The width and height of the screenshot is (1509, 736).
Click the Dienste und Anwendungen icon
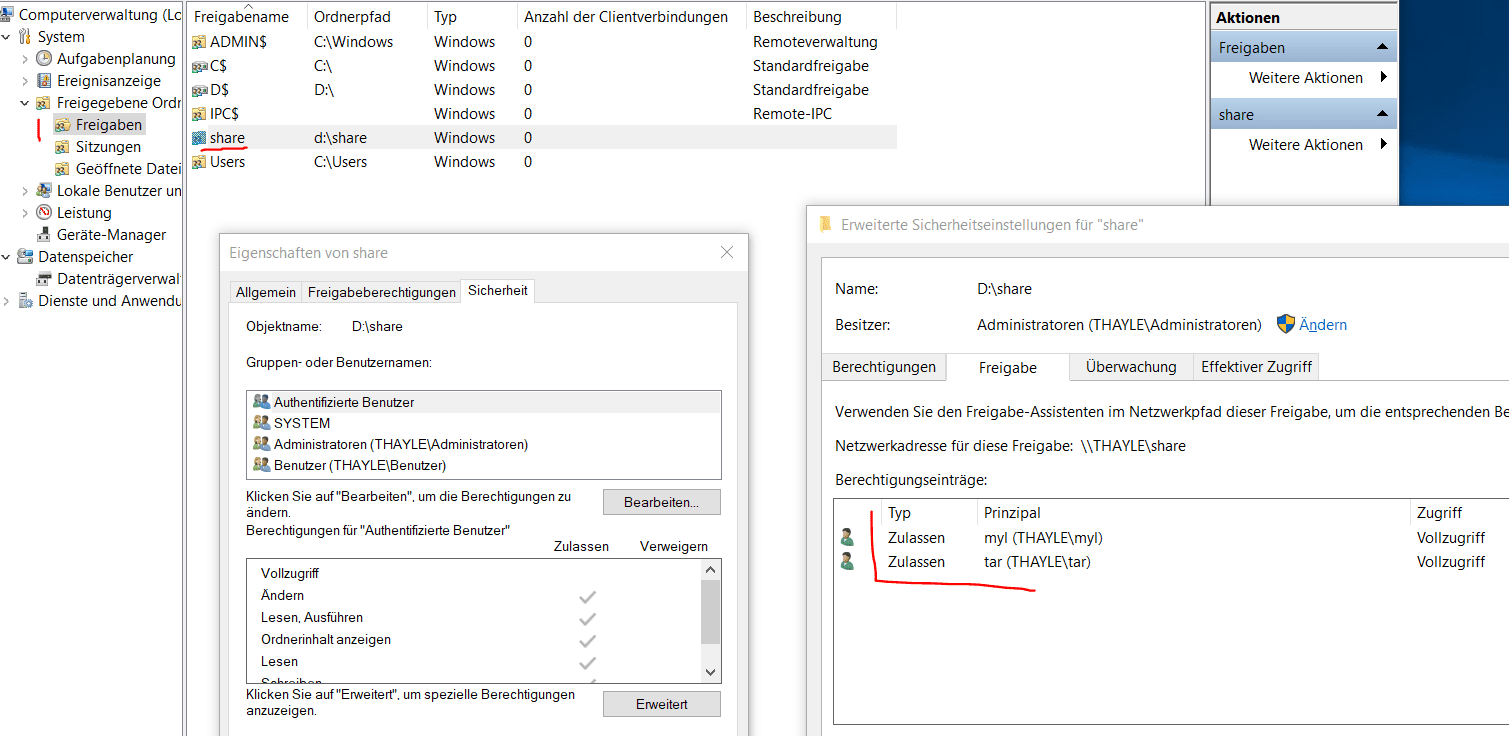(x=25, y=301)
